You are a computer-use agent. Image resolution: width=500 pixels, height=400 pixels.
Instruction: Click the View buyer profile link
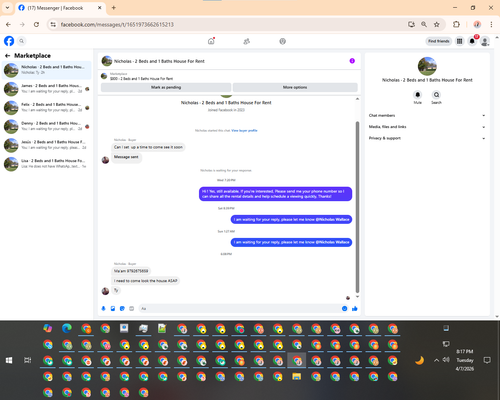coord(244,130)
